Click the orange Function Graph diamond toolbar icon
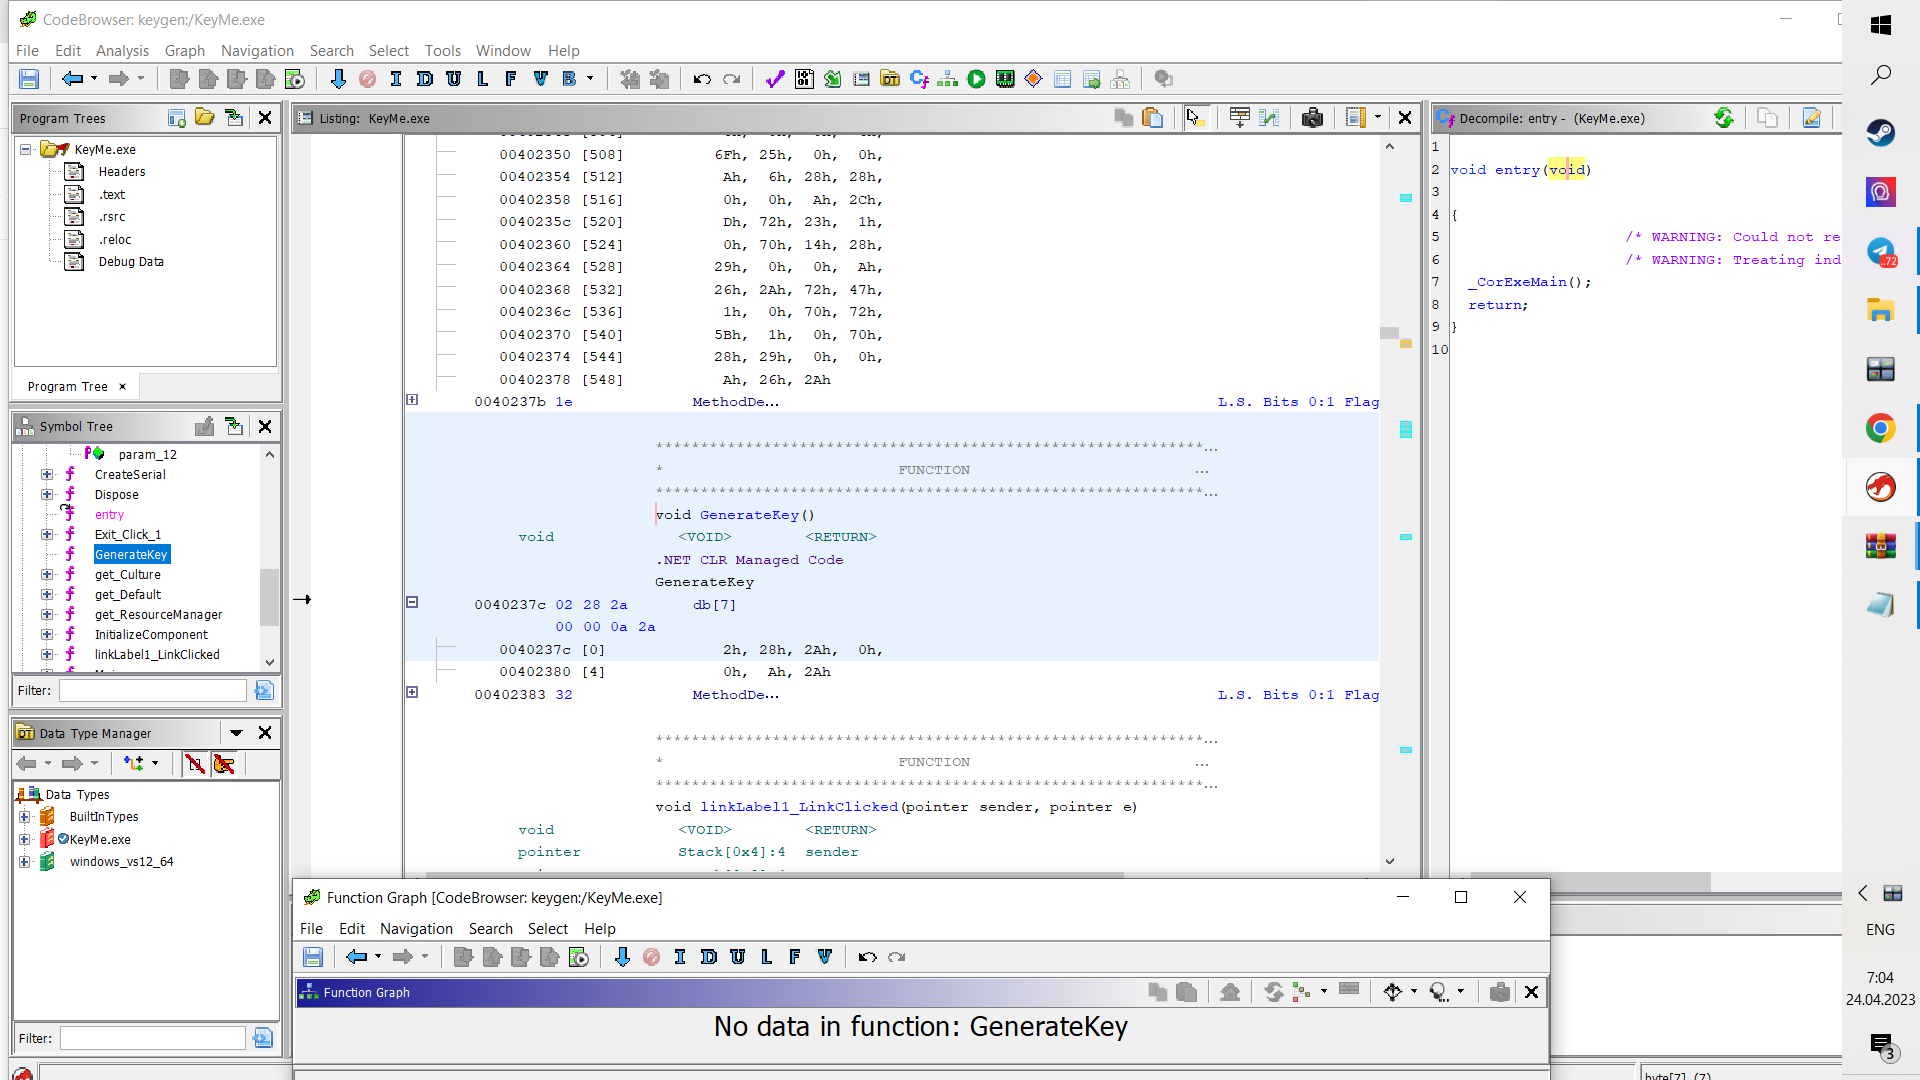 [x=1033, y=79]
